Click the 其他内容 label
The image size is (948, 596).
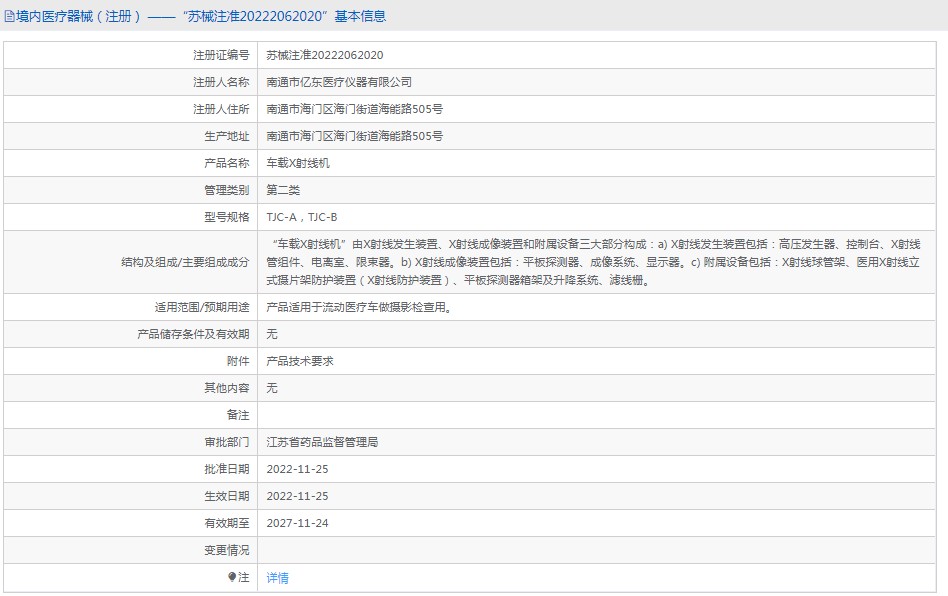pos(227,388)
